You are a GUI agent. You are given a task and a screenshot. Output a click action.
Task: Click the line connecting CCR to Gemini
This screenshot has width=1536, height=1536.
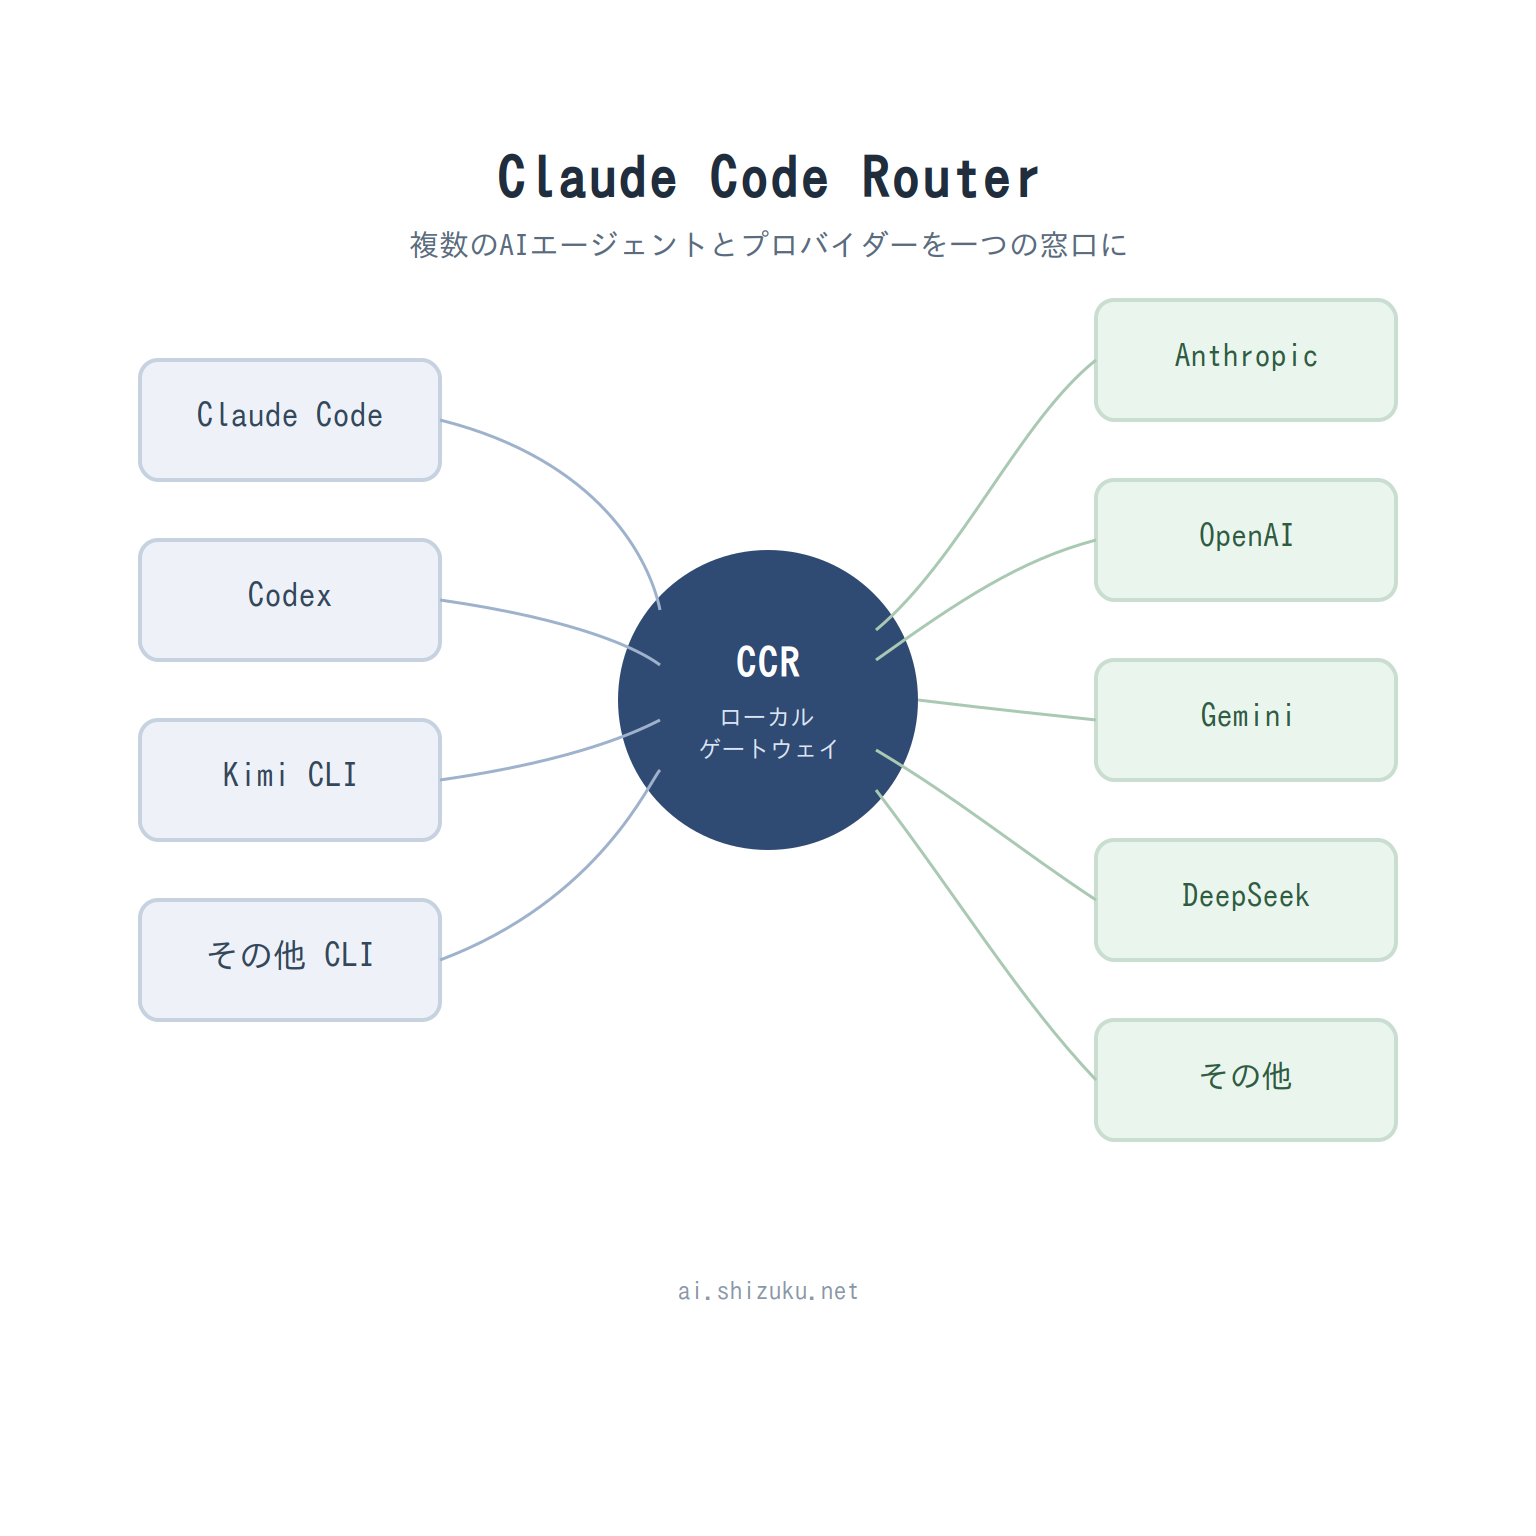pos(1006,710)
